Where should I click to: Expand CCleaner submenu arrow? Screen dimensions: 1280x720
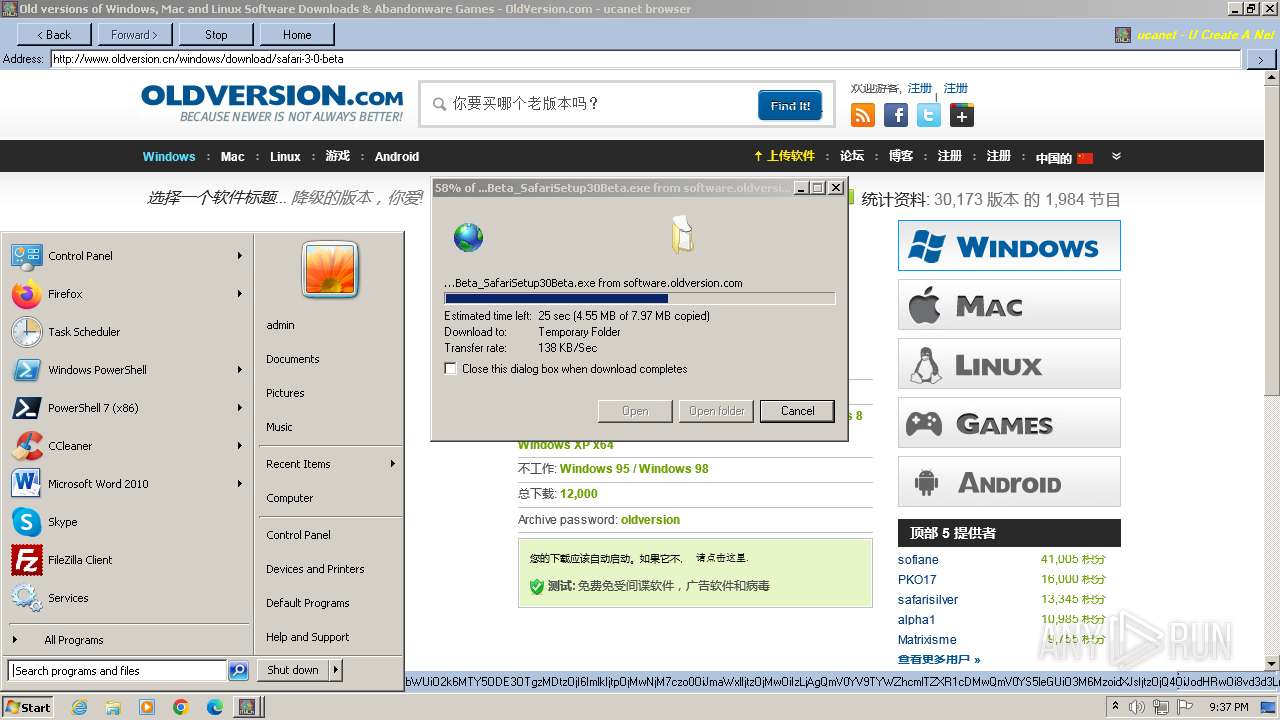point(240,446)
